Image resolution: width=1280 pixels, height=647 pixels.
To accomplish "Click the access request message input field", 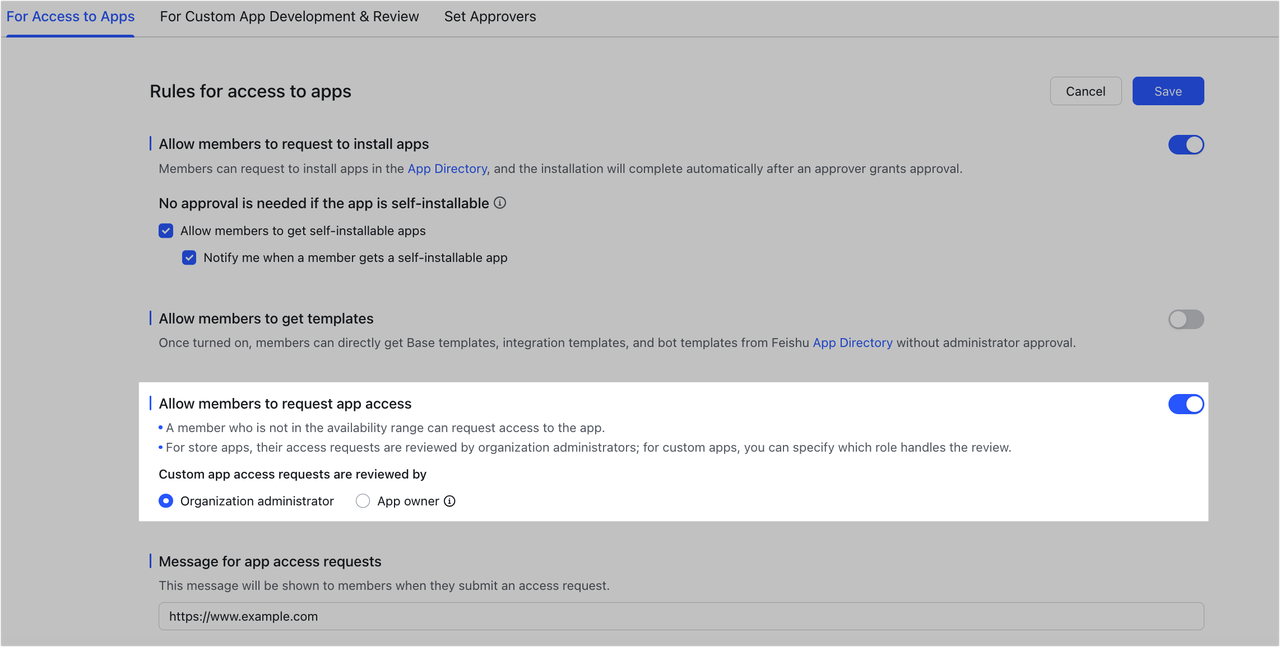I will point(681,616).
